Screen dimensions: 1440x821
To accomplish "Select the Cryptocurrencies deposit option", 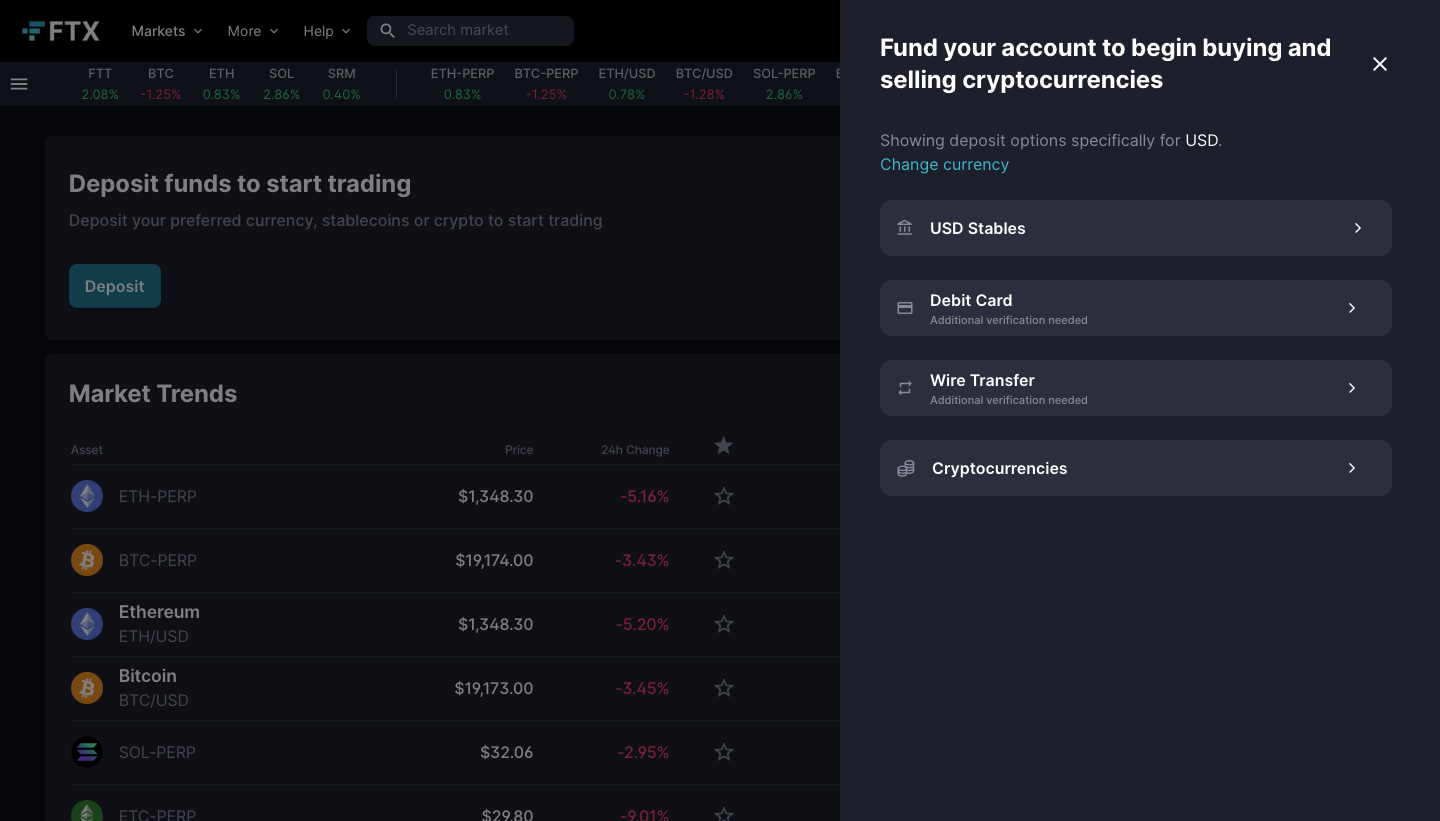I will click(x=1136, y=468).
